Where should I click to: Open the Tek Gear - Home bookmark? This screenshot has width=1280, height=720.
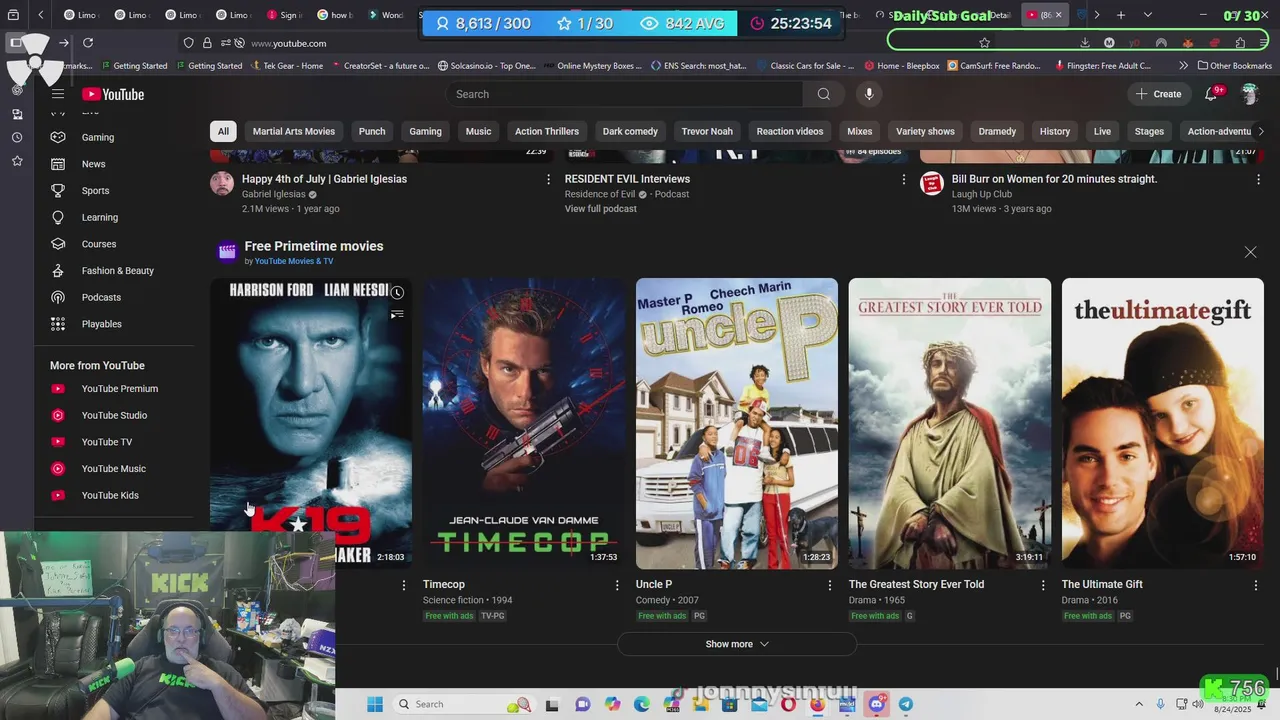(285, 66)
